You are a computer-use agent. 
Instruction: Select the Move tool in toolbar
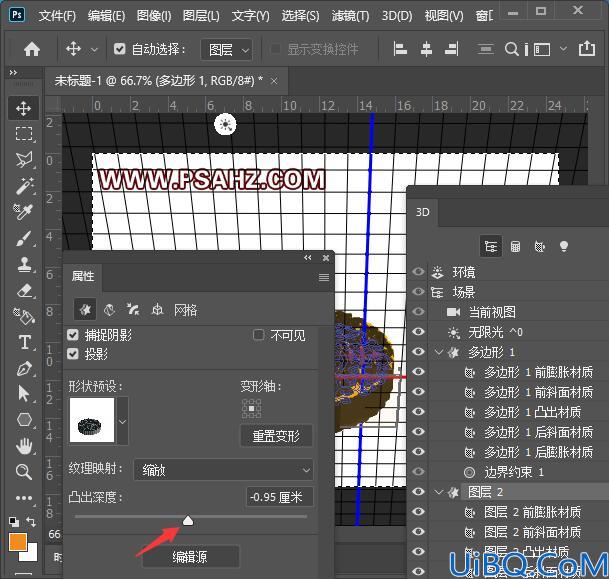point(24,108)
